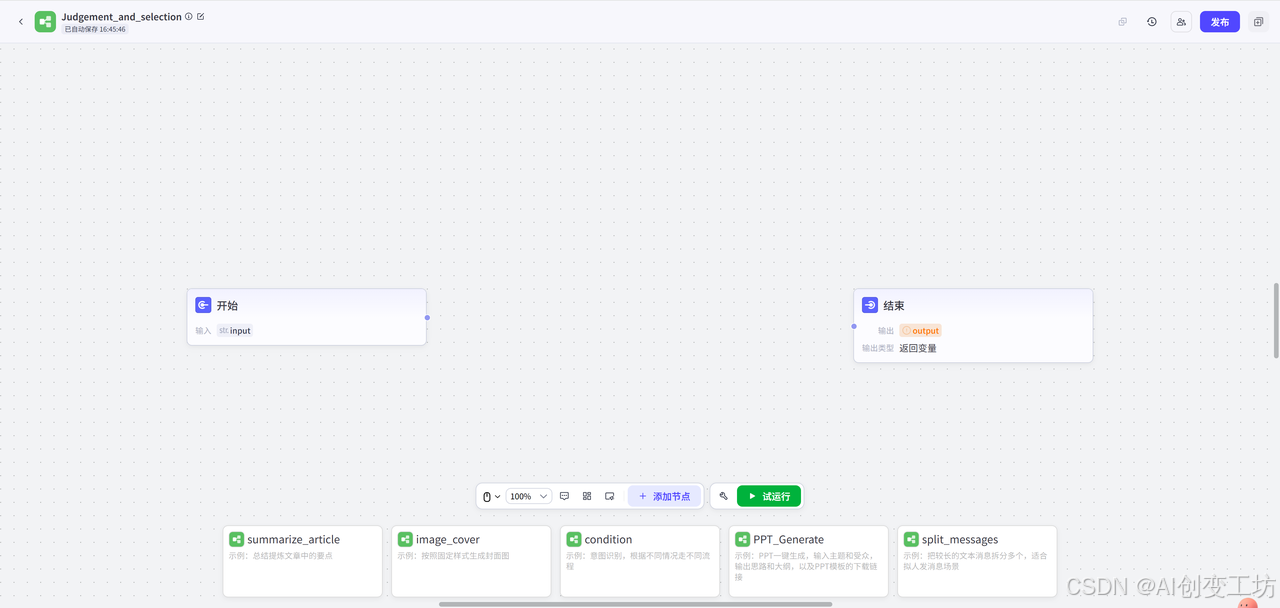Click the summarize_article card icon
Screen dimensions: 1280x608
click(x=237, y=539)
